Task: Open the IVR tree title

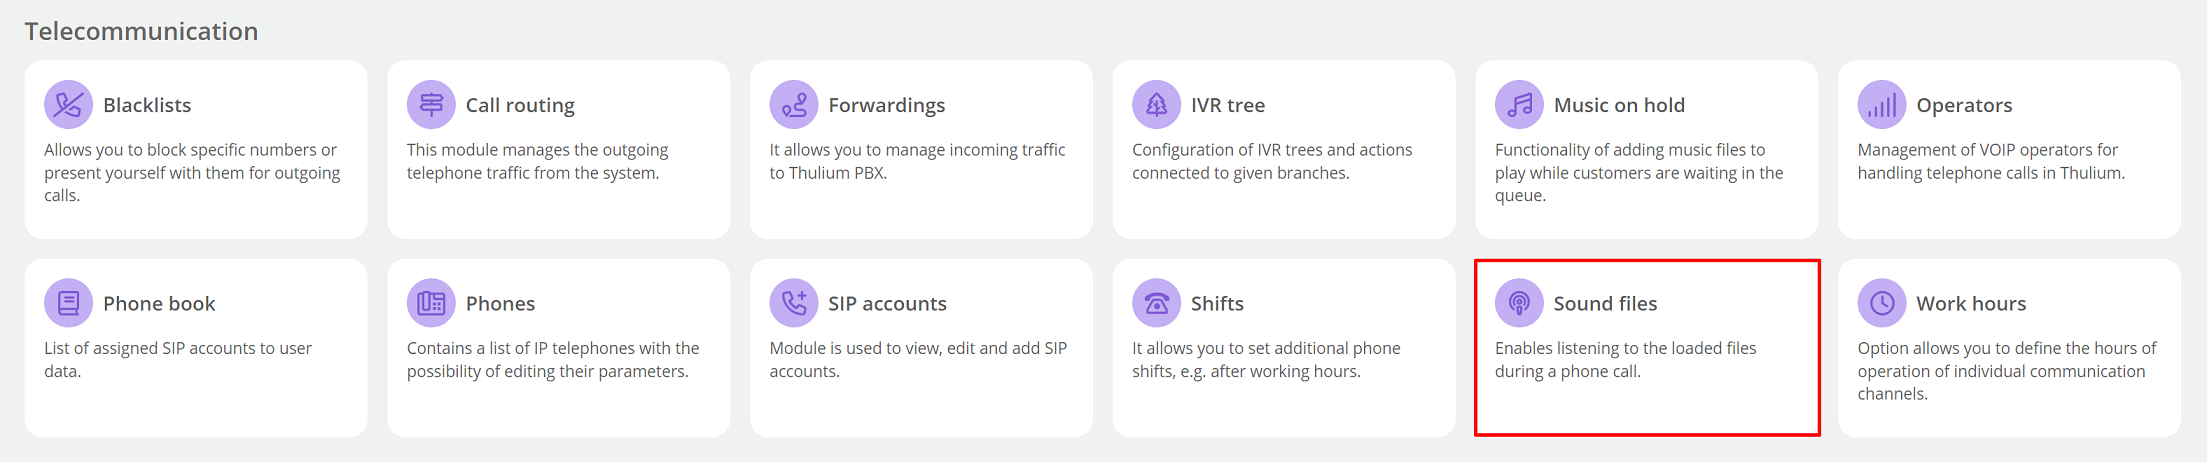Action: click(x=1228, y=105)
